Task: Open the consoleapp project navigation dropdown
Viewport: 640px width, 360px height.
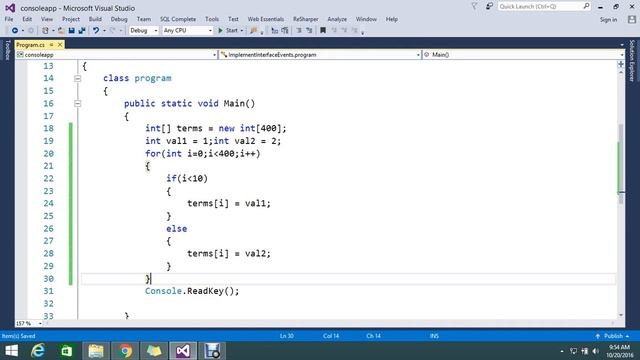Action: 116,55
